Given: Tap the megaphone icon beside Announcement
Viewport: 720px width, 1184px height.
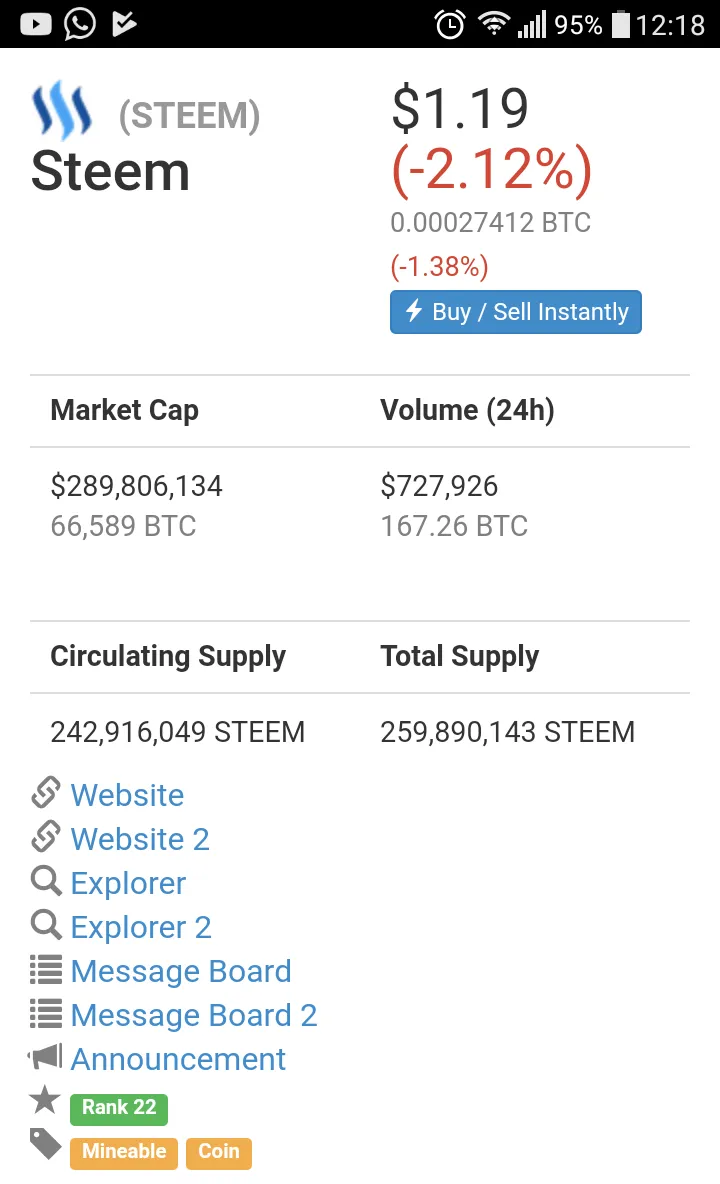Looking at the screenshot, I should tap(45, 1056).
